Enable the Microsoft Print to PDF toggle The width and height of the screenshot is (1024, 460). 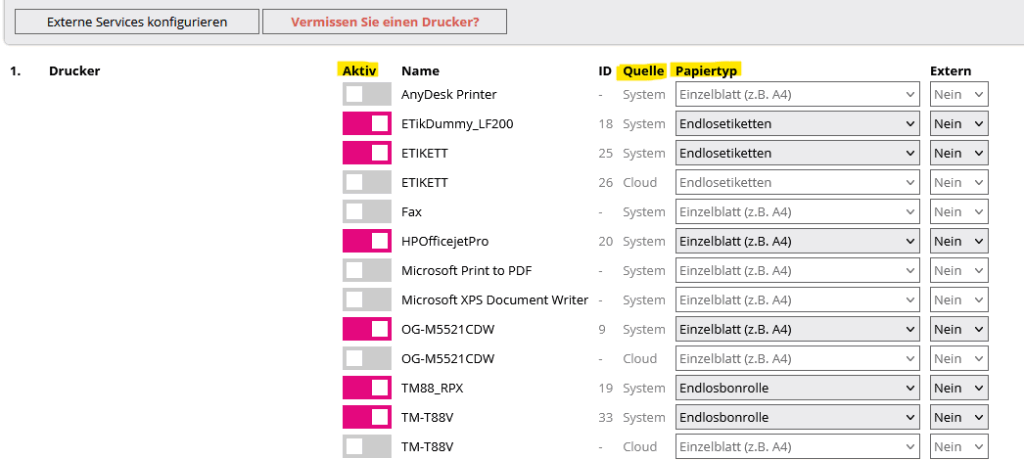pos(366,271)
